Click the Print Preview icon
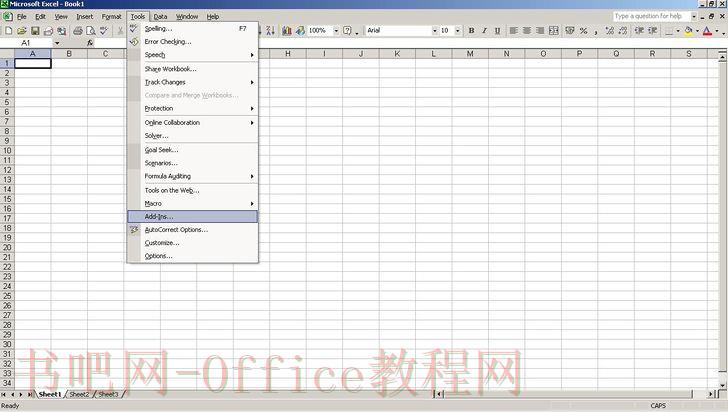 91,31
